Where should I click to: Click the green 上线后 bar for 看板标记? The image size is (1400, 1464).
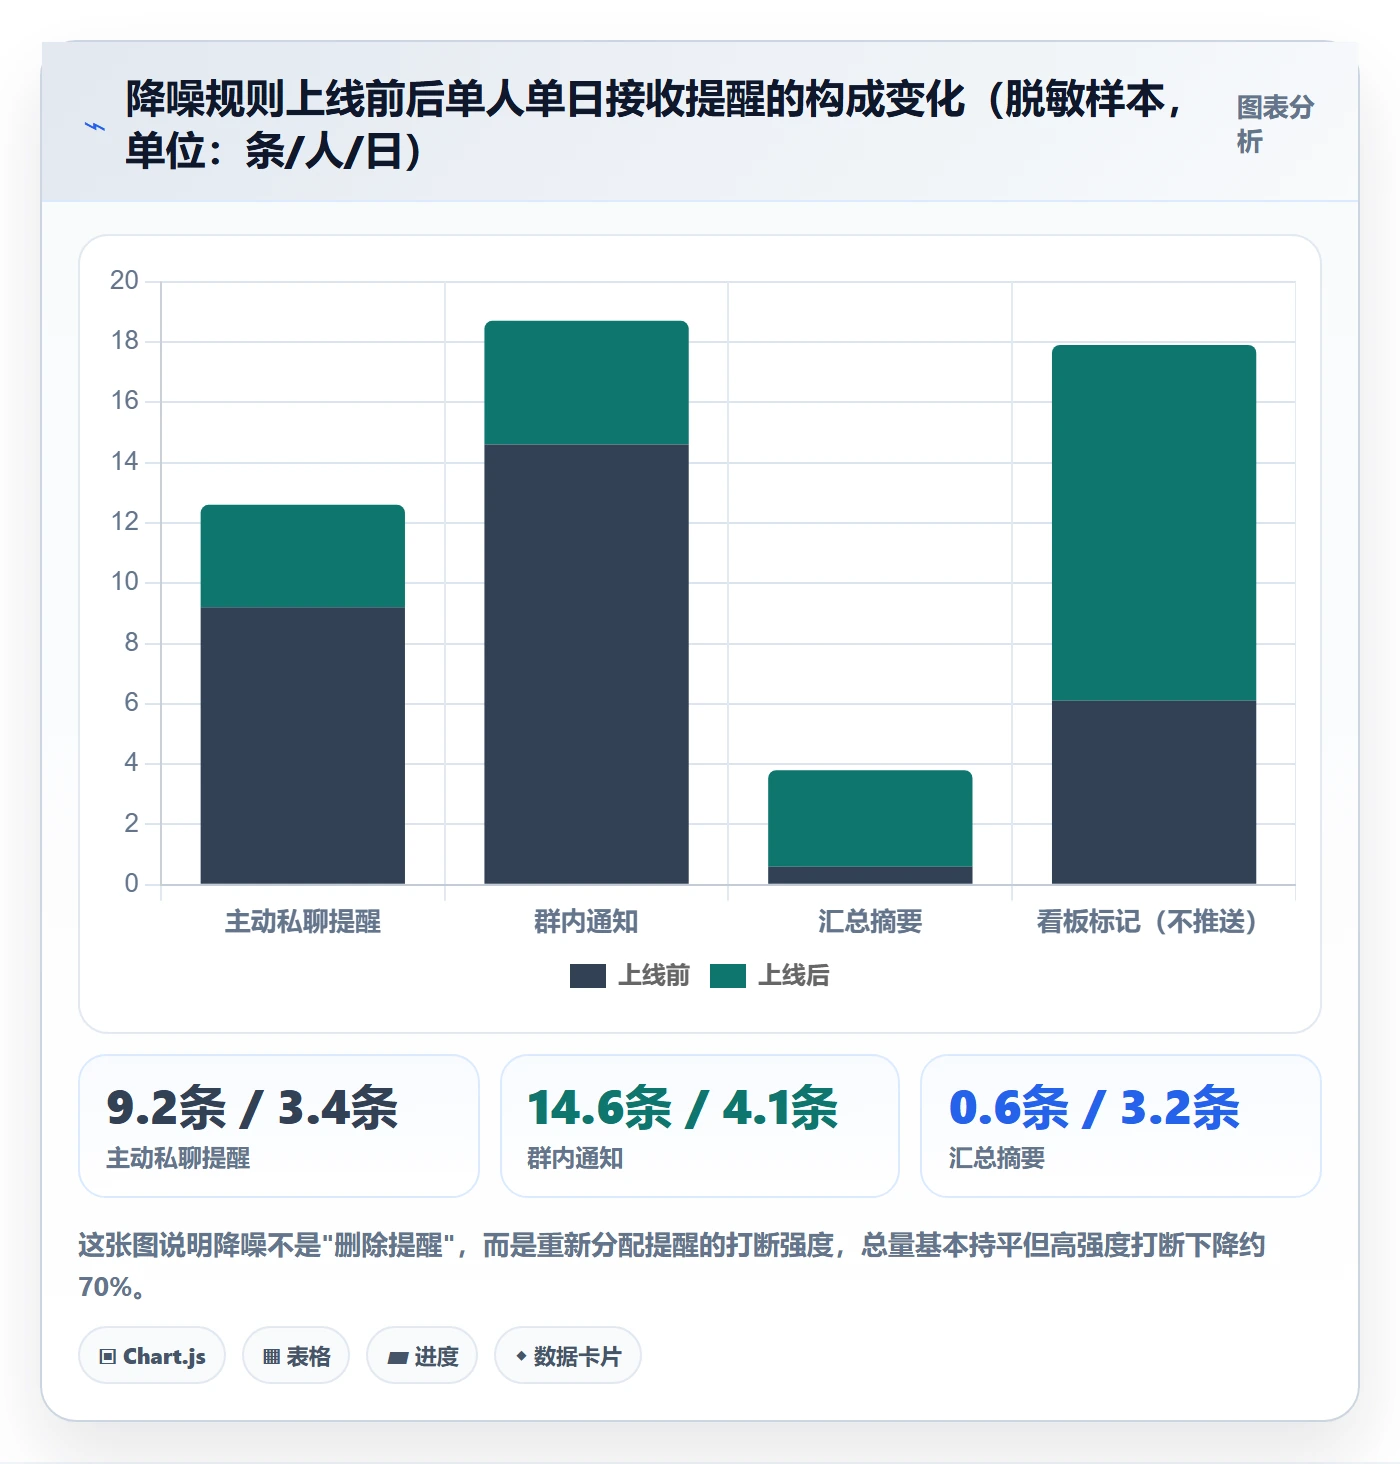[1154, 523]
